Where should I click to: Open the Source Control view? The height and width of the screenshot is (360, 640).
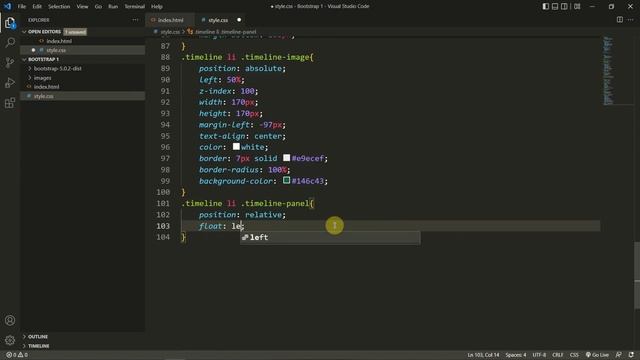10,62
